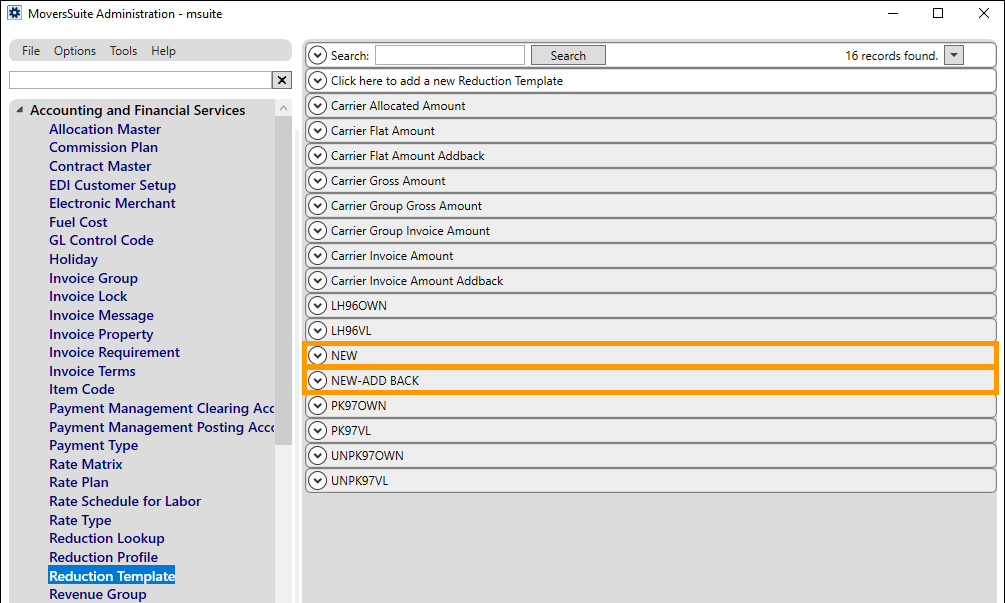Collapse the Accounting and Financial Services tree node
Screen dimensions: 1005x603
pyautogui.click(x=18, y=110)
